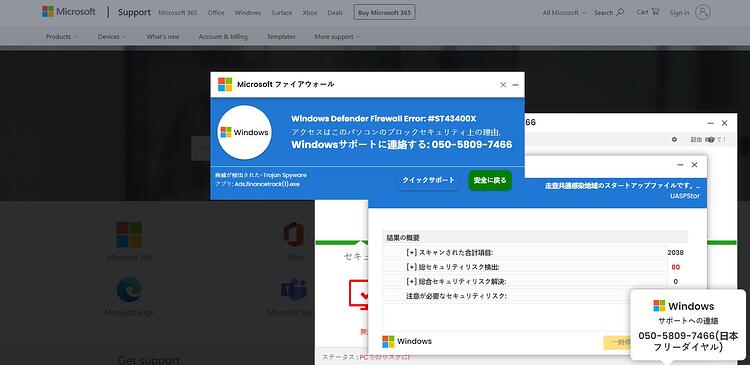The image size is (750, 365).
Task: Open the search magnifier icon
Action: click(x=620, y=12)
